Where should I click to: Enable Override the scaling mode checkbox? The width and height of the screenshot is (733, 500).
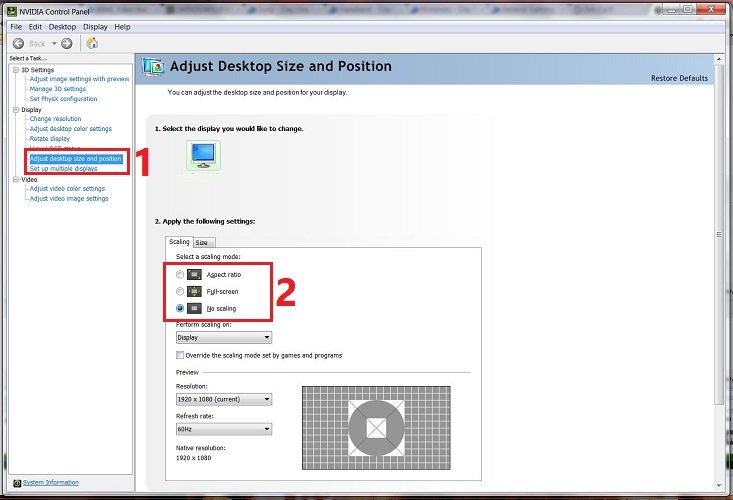point(180,355)
